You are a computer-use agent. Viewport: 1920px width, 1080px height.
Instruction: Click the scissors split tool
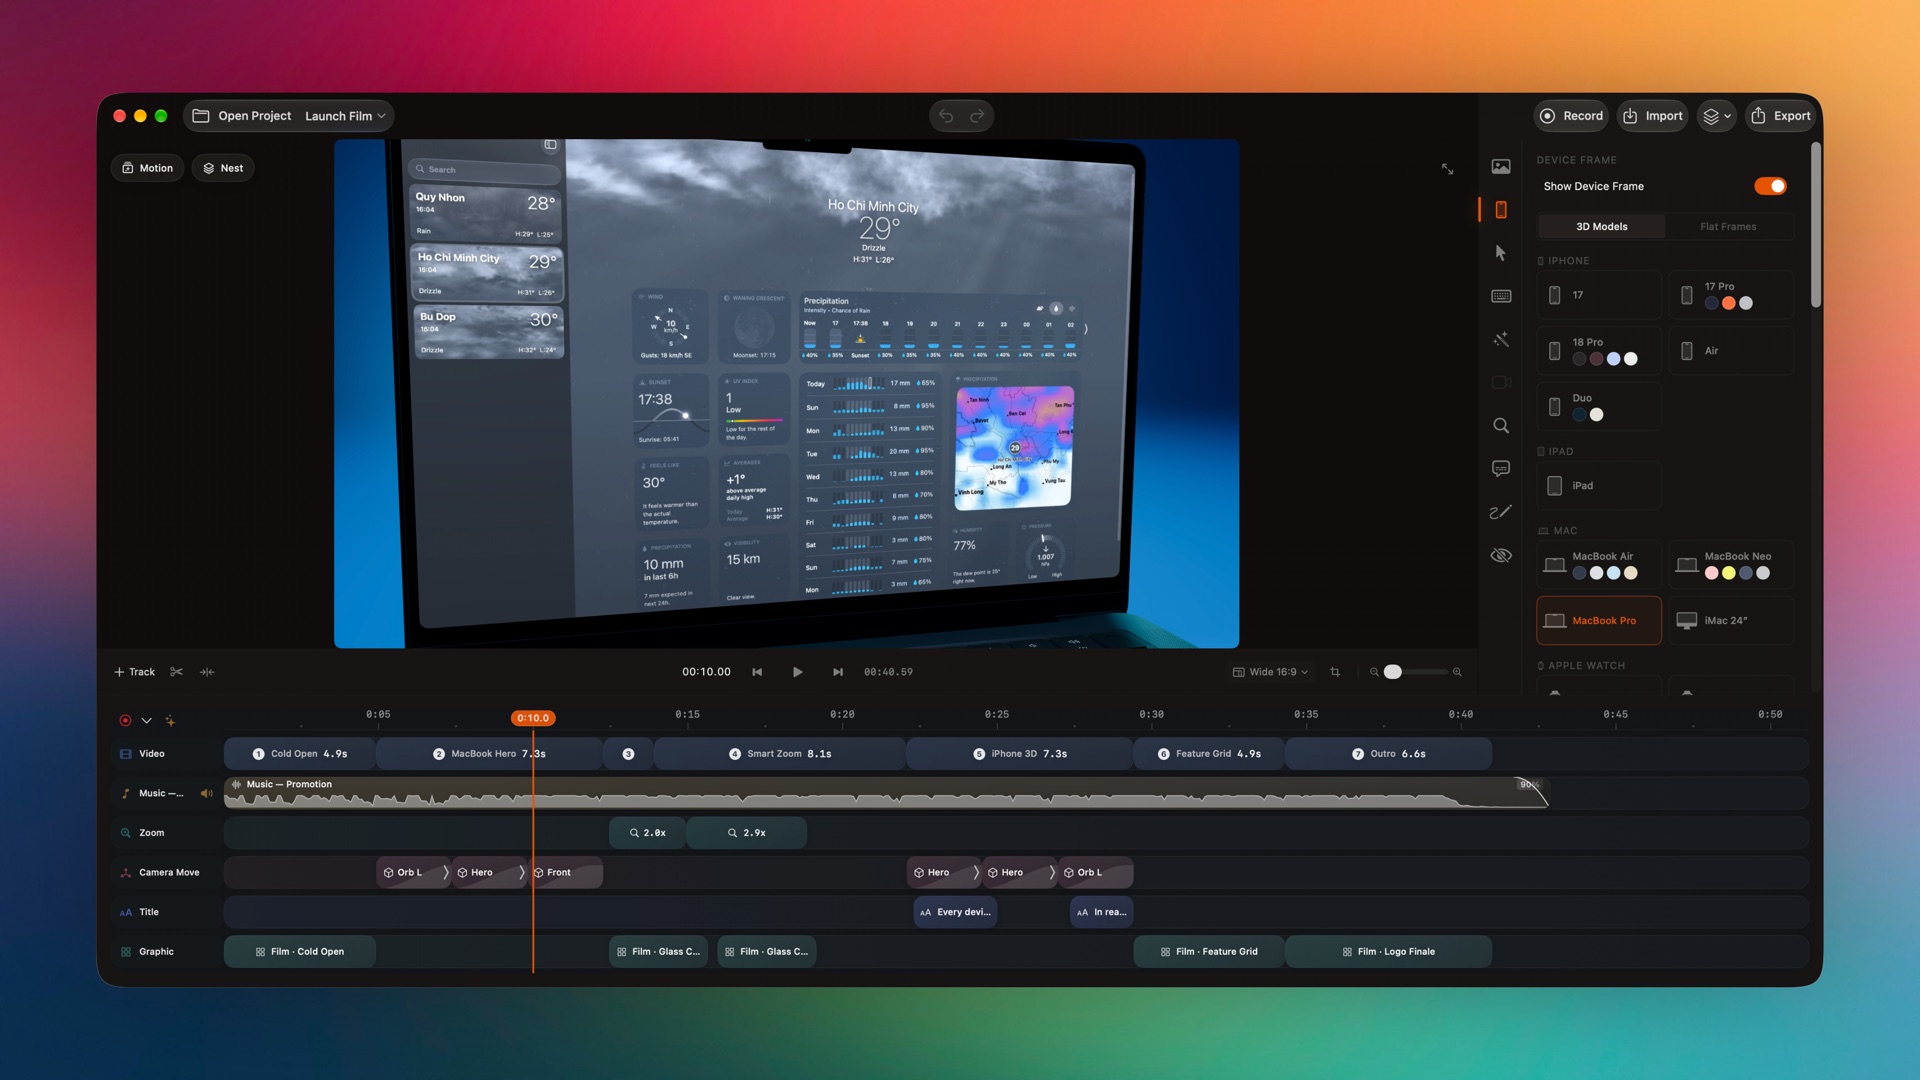(177, 672)
